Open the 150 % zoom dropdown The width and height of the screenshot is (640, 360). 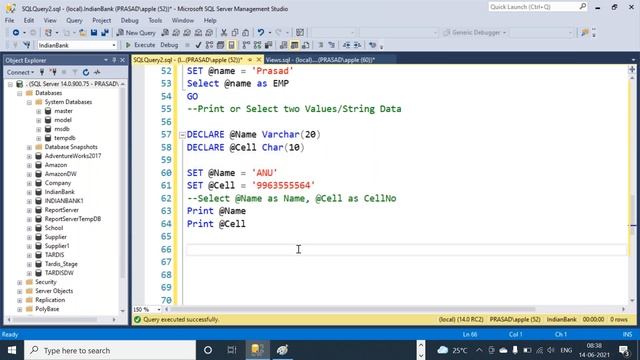pyautogui.click(x=159, y=309)
